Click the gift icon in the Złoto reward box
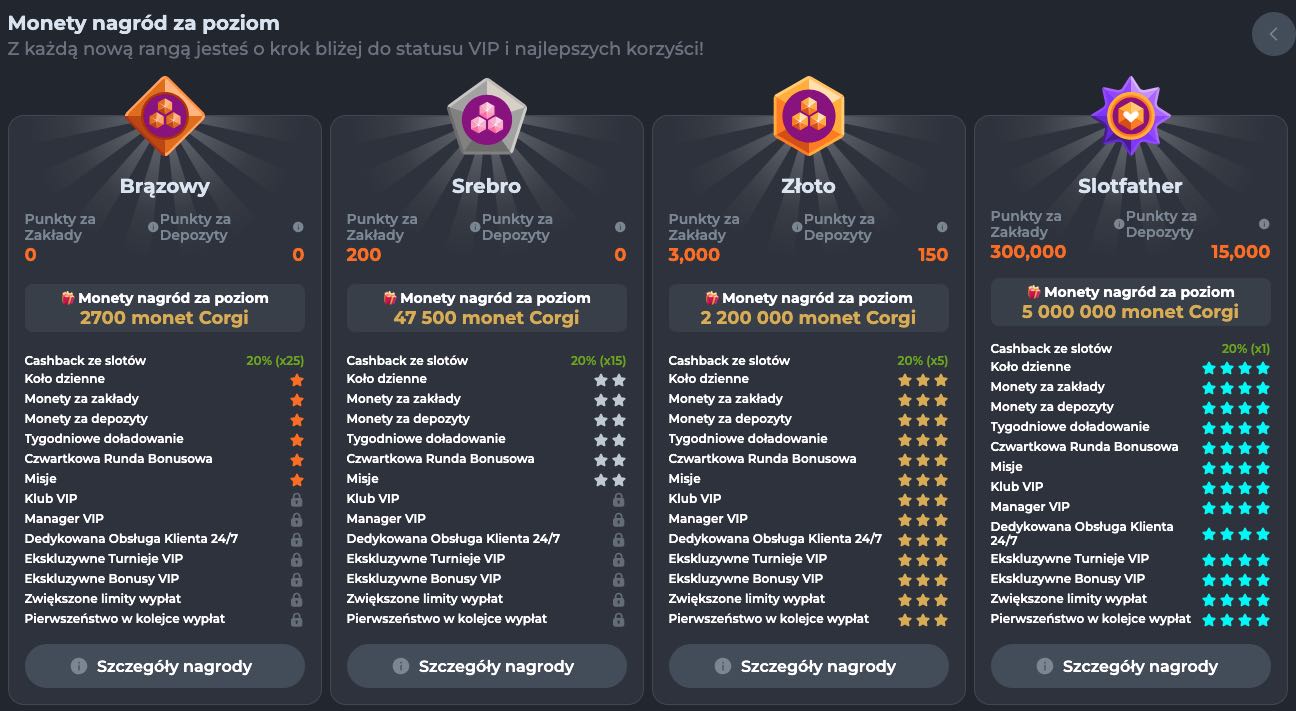Viewport: 1296px width, 711px height. click(x=712, y=298)
